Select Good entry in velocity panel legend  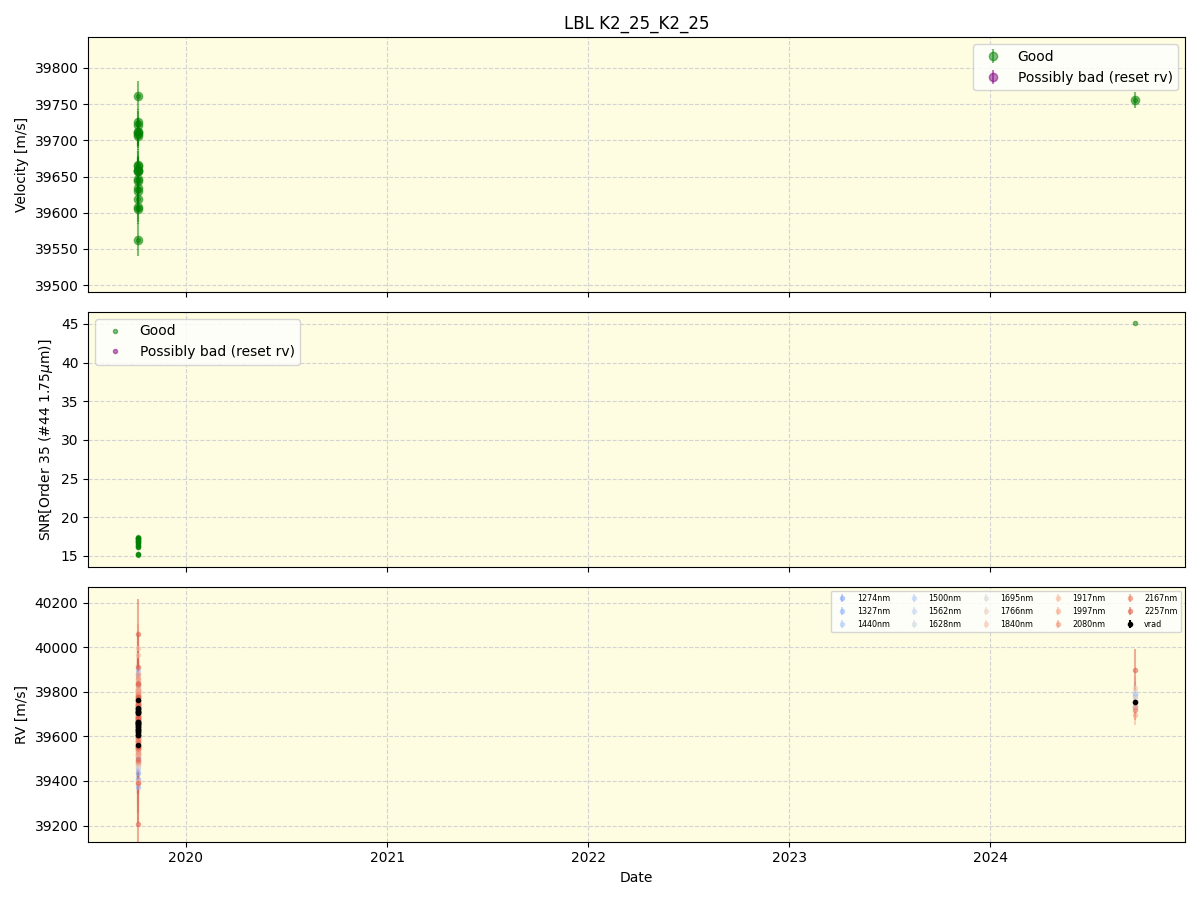[1035, 56]
